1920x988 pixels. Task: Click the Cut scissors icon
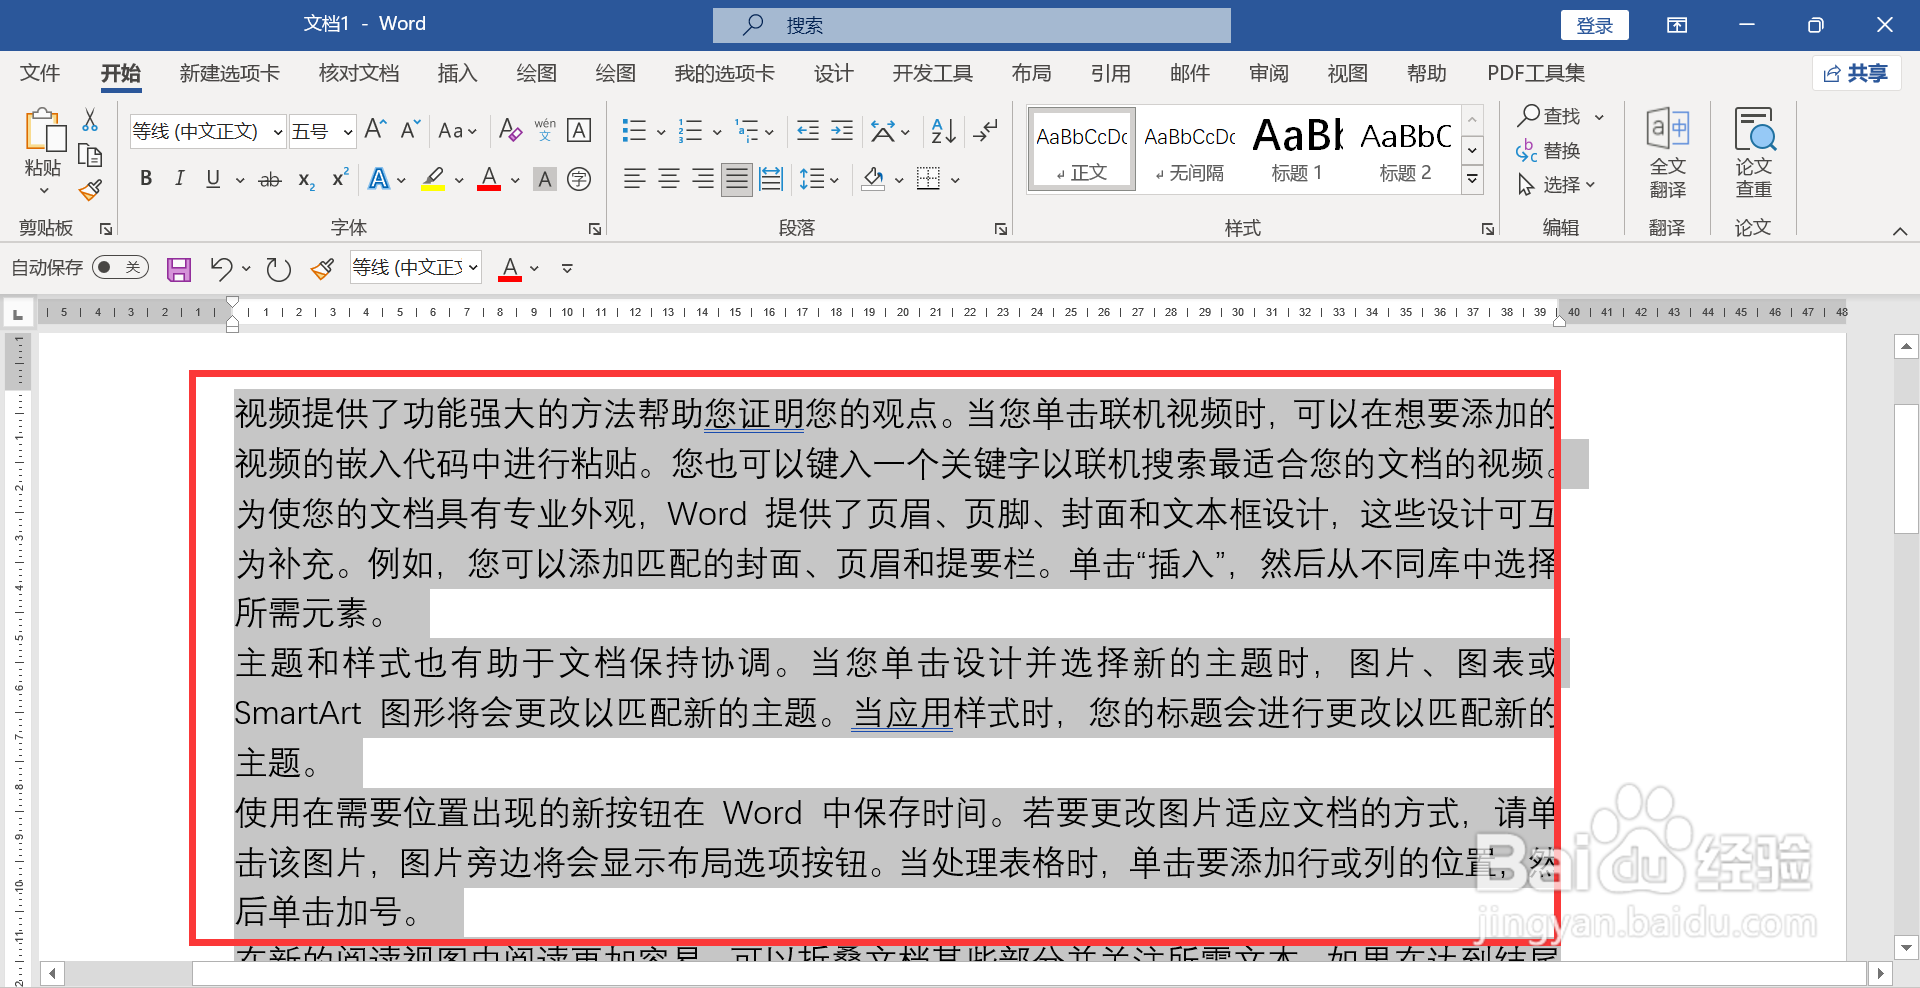coord(90,120)
